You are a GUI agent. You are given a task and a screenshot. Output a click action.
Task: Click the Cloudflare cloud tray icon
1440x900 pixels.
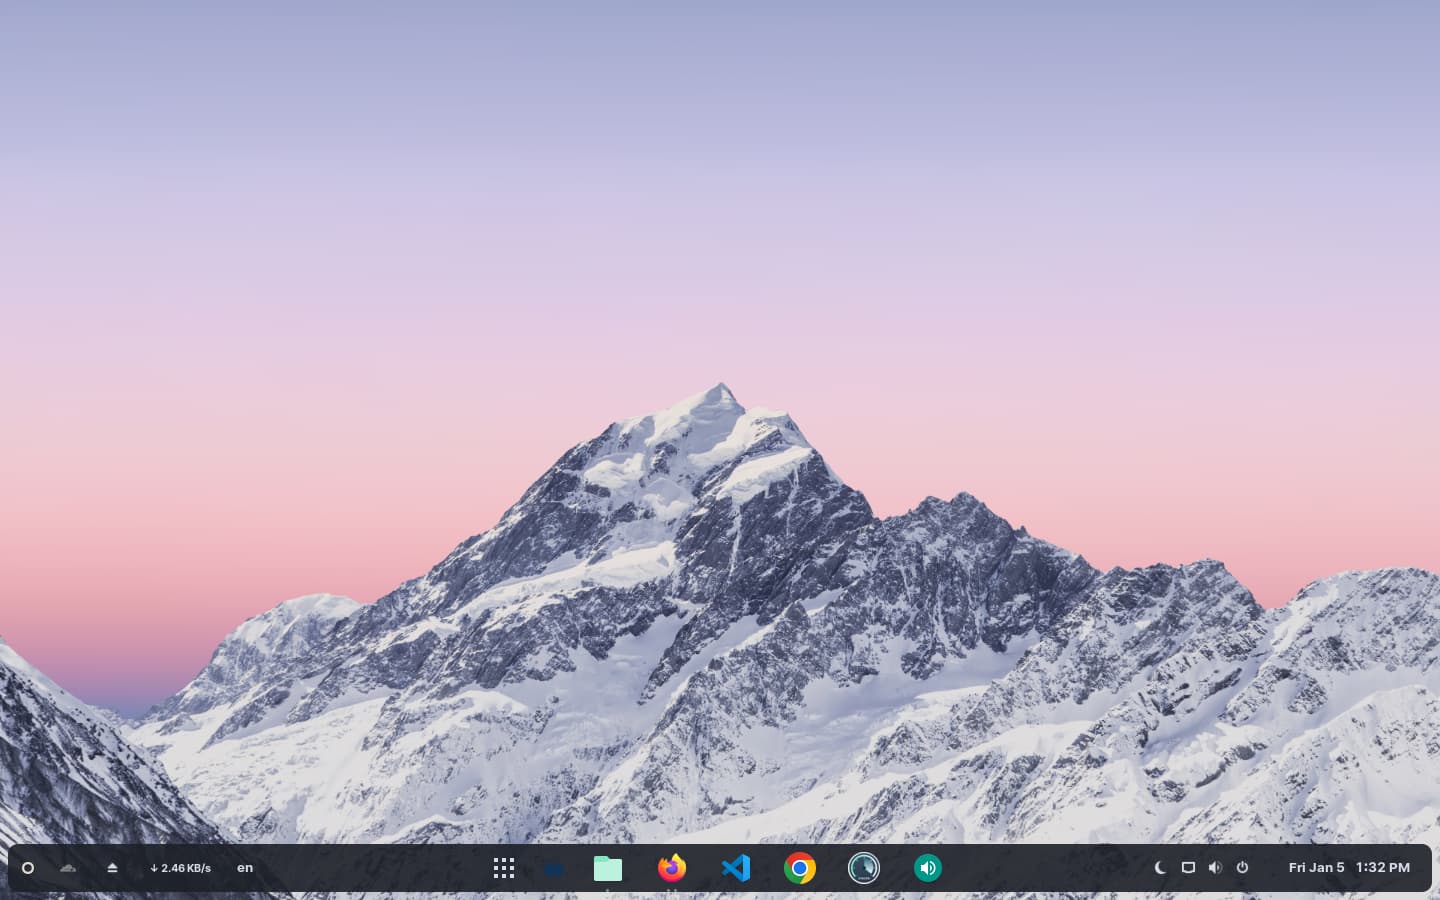[68, 868]
